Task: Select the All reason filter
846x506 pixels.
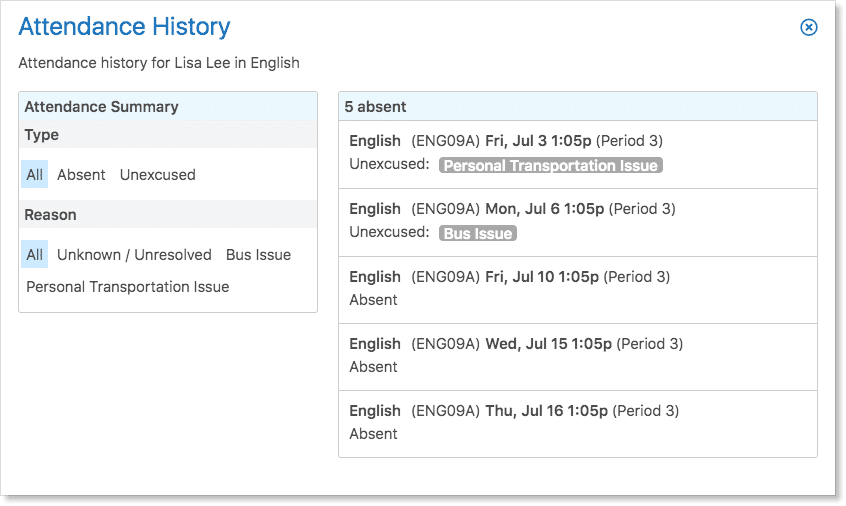Action: 35,255
